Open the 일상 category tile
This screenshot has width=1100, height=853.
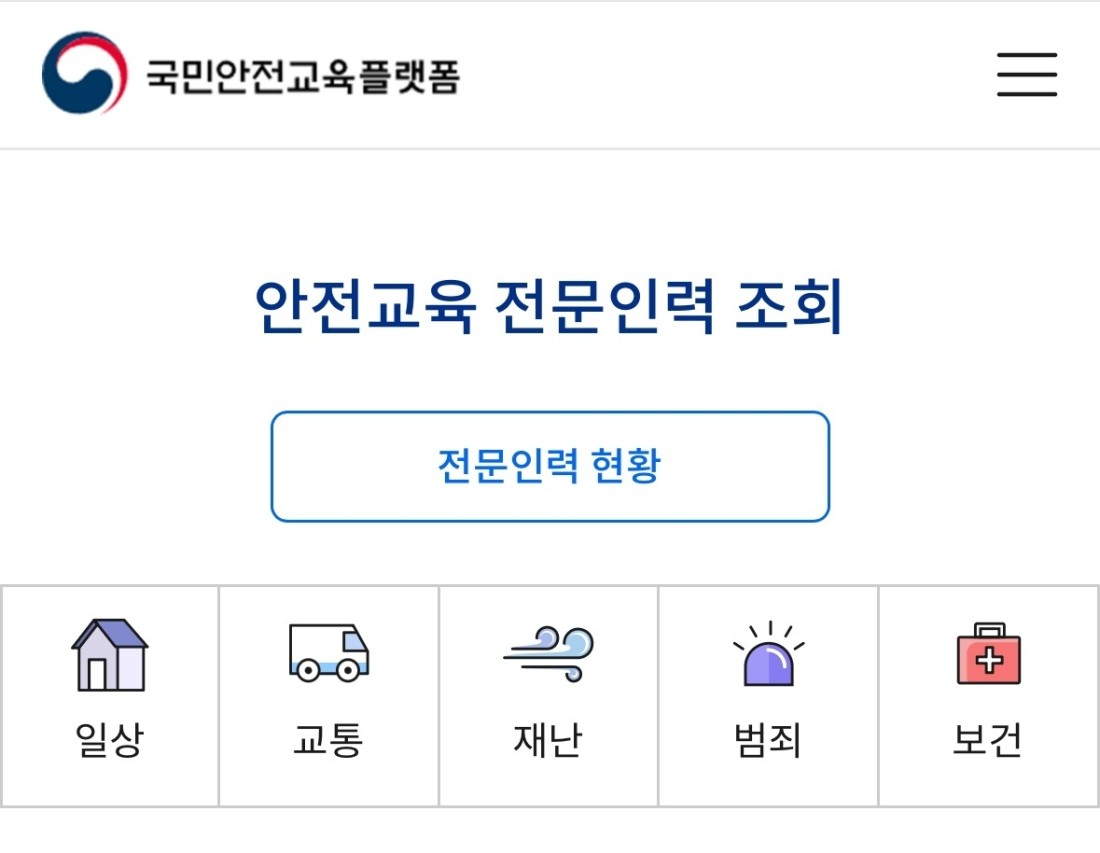[x=110, y=696]
